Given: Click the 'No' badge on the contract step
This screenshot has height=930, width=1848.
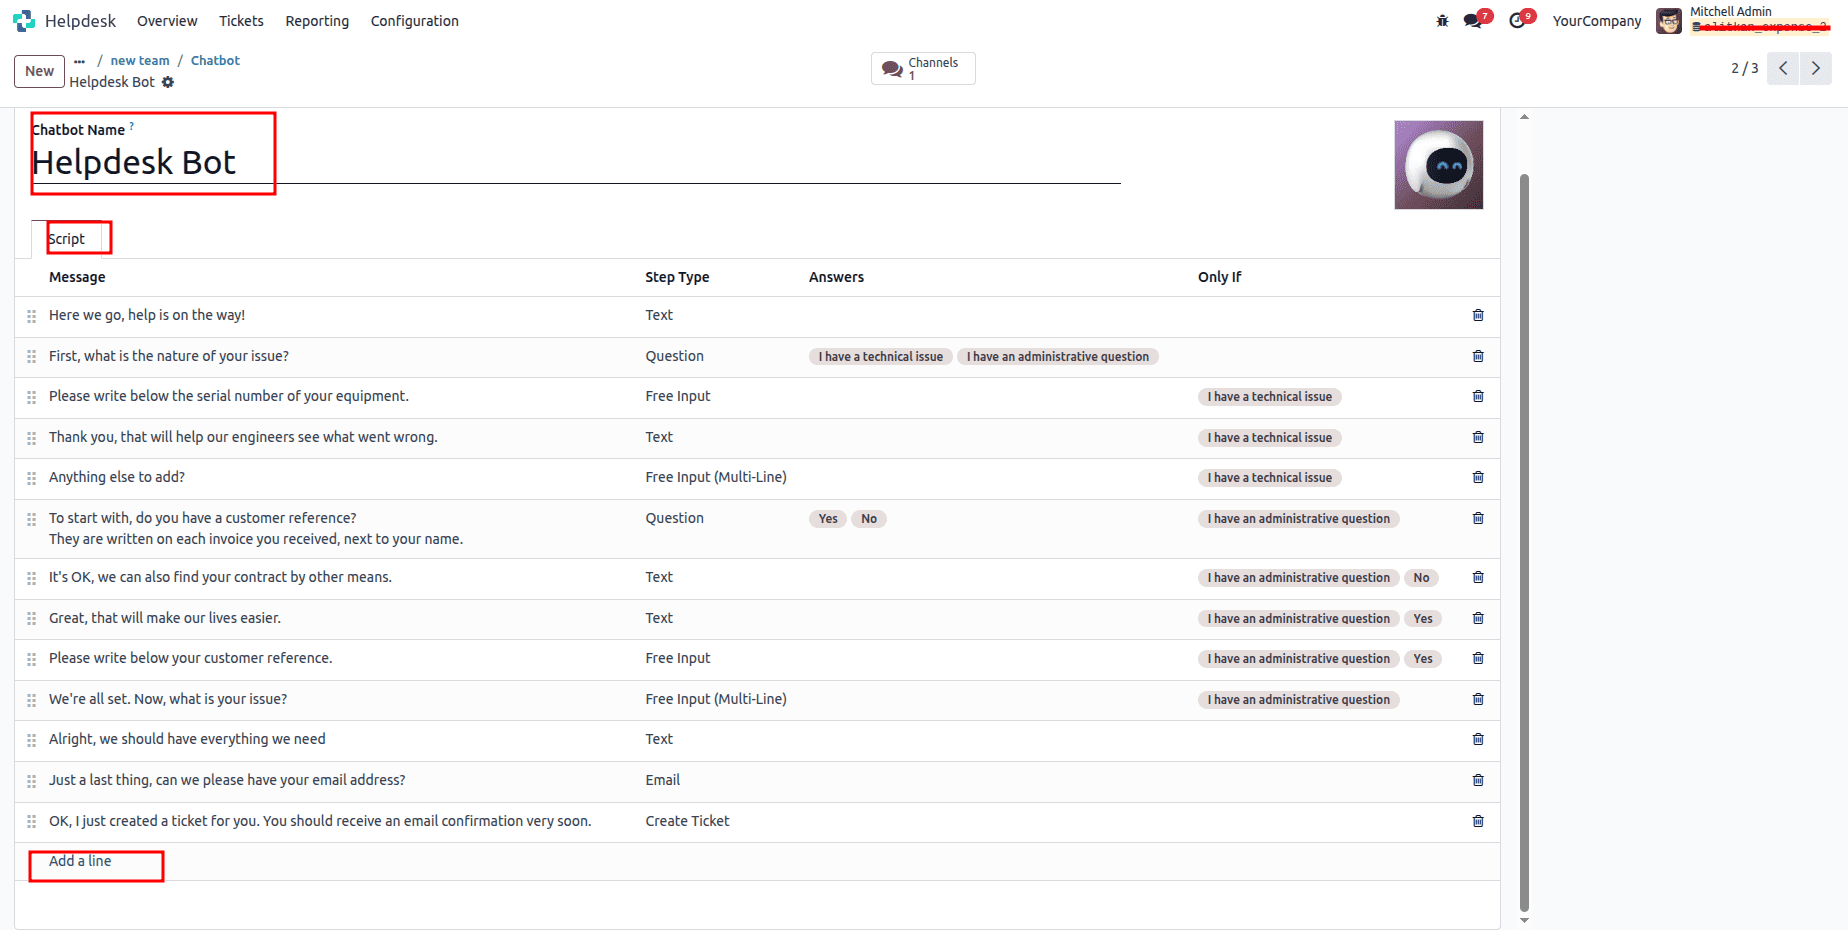Looking at the screenshot, I should 1421,577.
